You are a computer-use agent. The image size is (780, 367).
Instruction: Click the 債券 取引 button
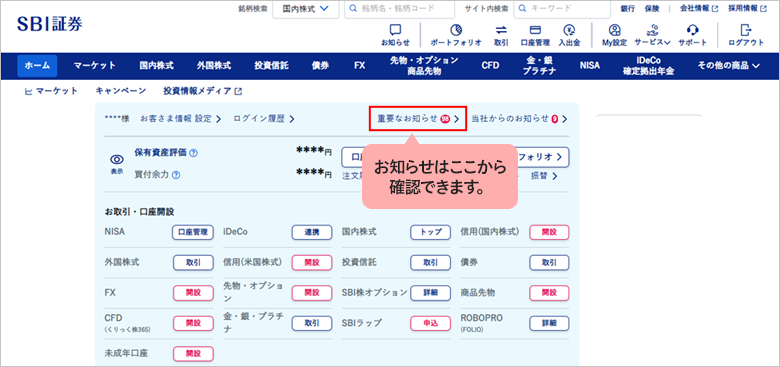549,263
